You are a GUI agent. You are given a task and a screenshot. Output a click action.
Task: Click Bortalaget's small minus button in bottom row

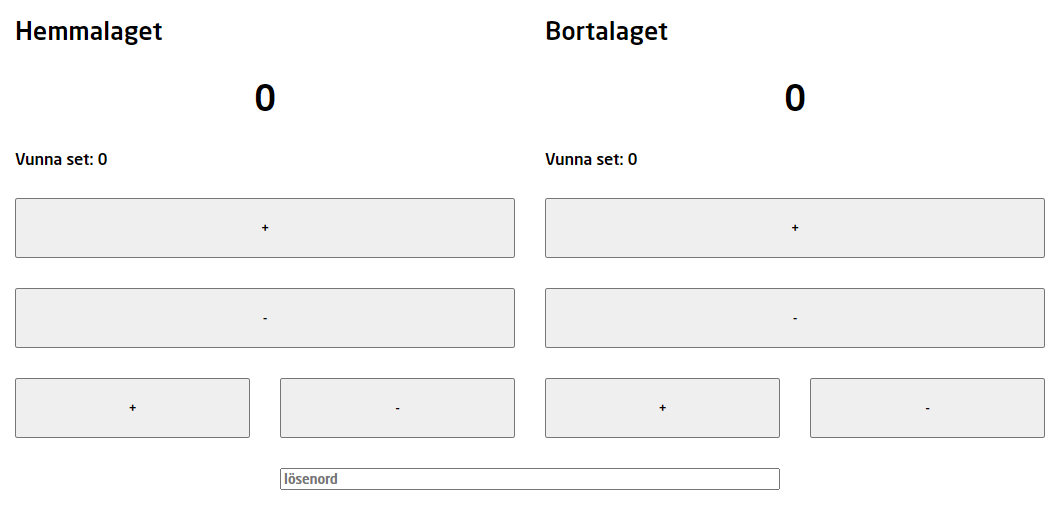[x=927, y=408]
